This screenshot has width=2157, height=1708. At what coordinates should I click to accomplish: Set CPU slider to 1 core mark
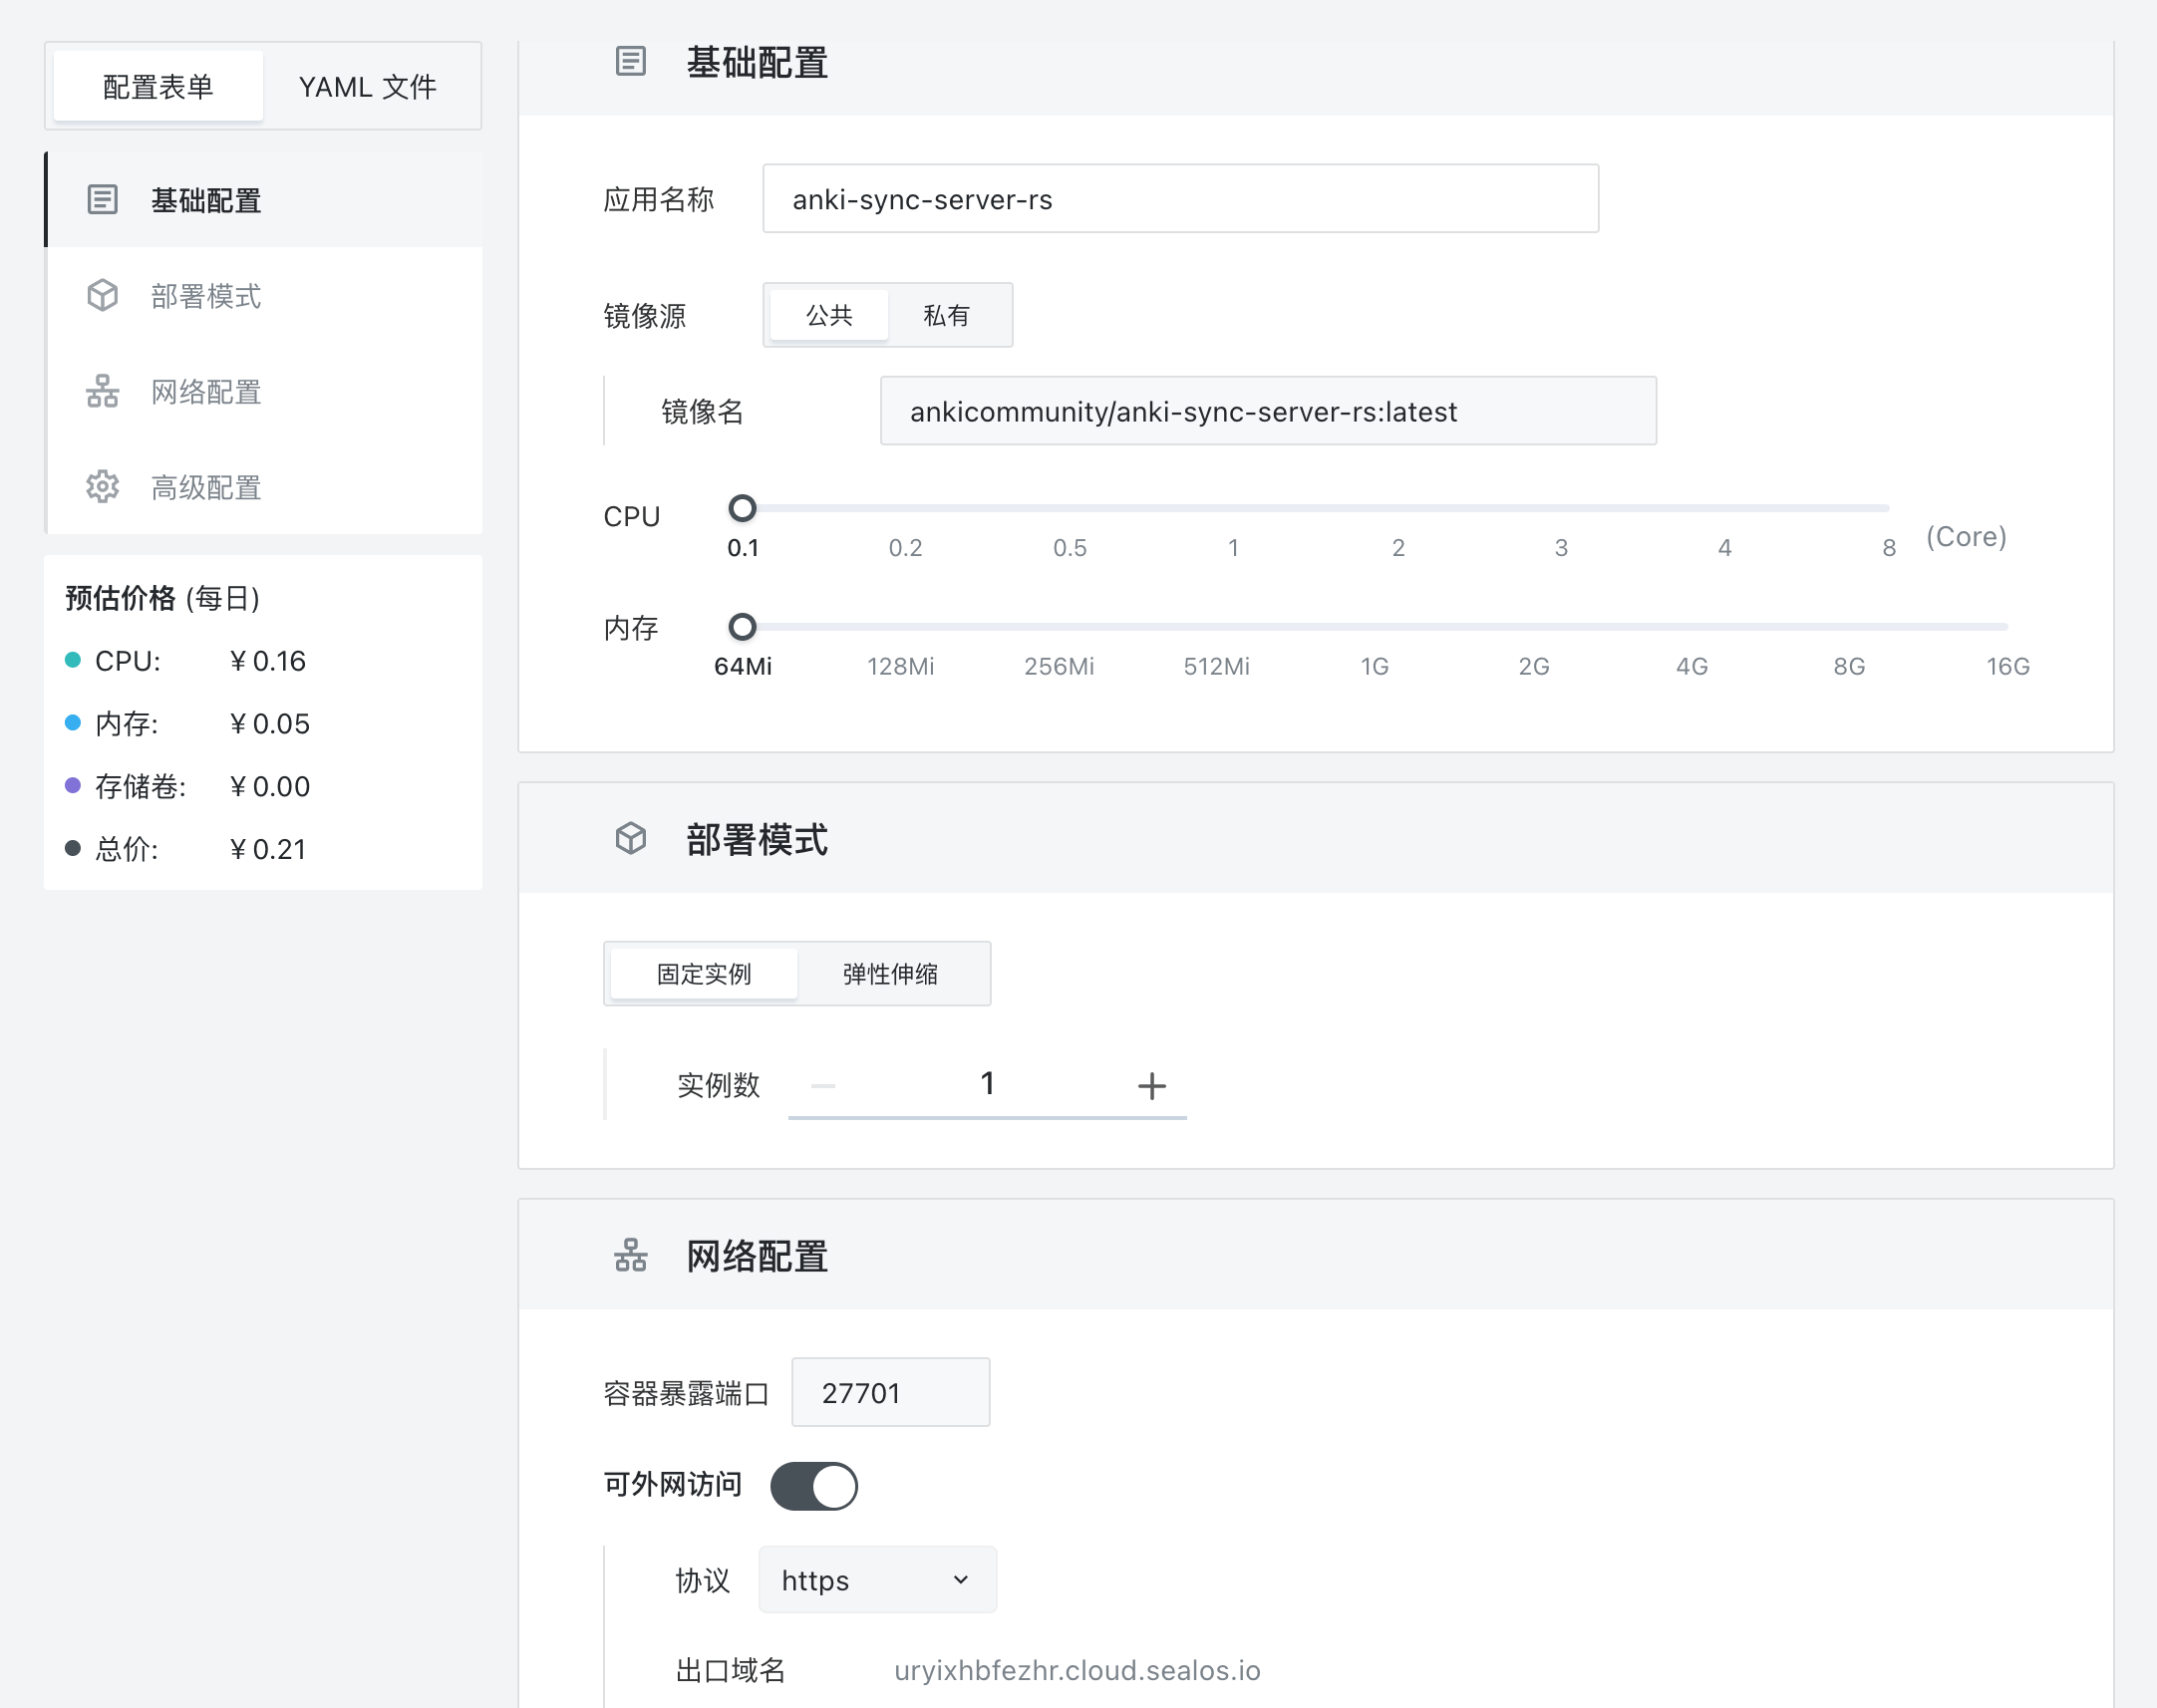click(1233, 509)
